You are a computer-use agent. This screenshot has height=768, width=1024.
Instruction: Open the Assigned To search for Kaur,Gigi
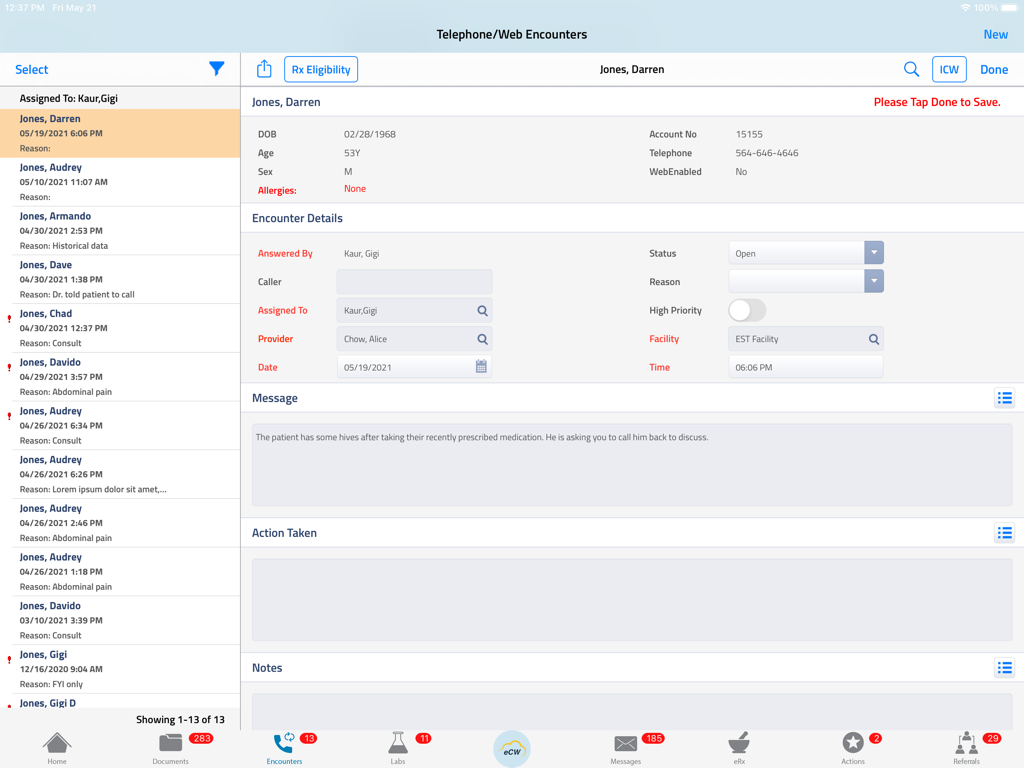click(x=482, y=310)
